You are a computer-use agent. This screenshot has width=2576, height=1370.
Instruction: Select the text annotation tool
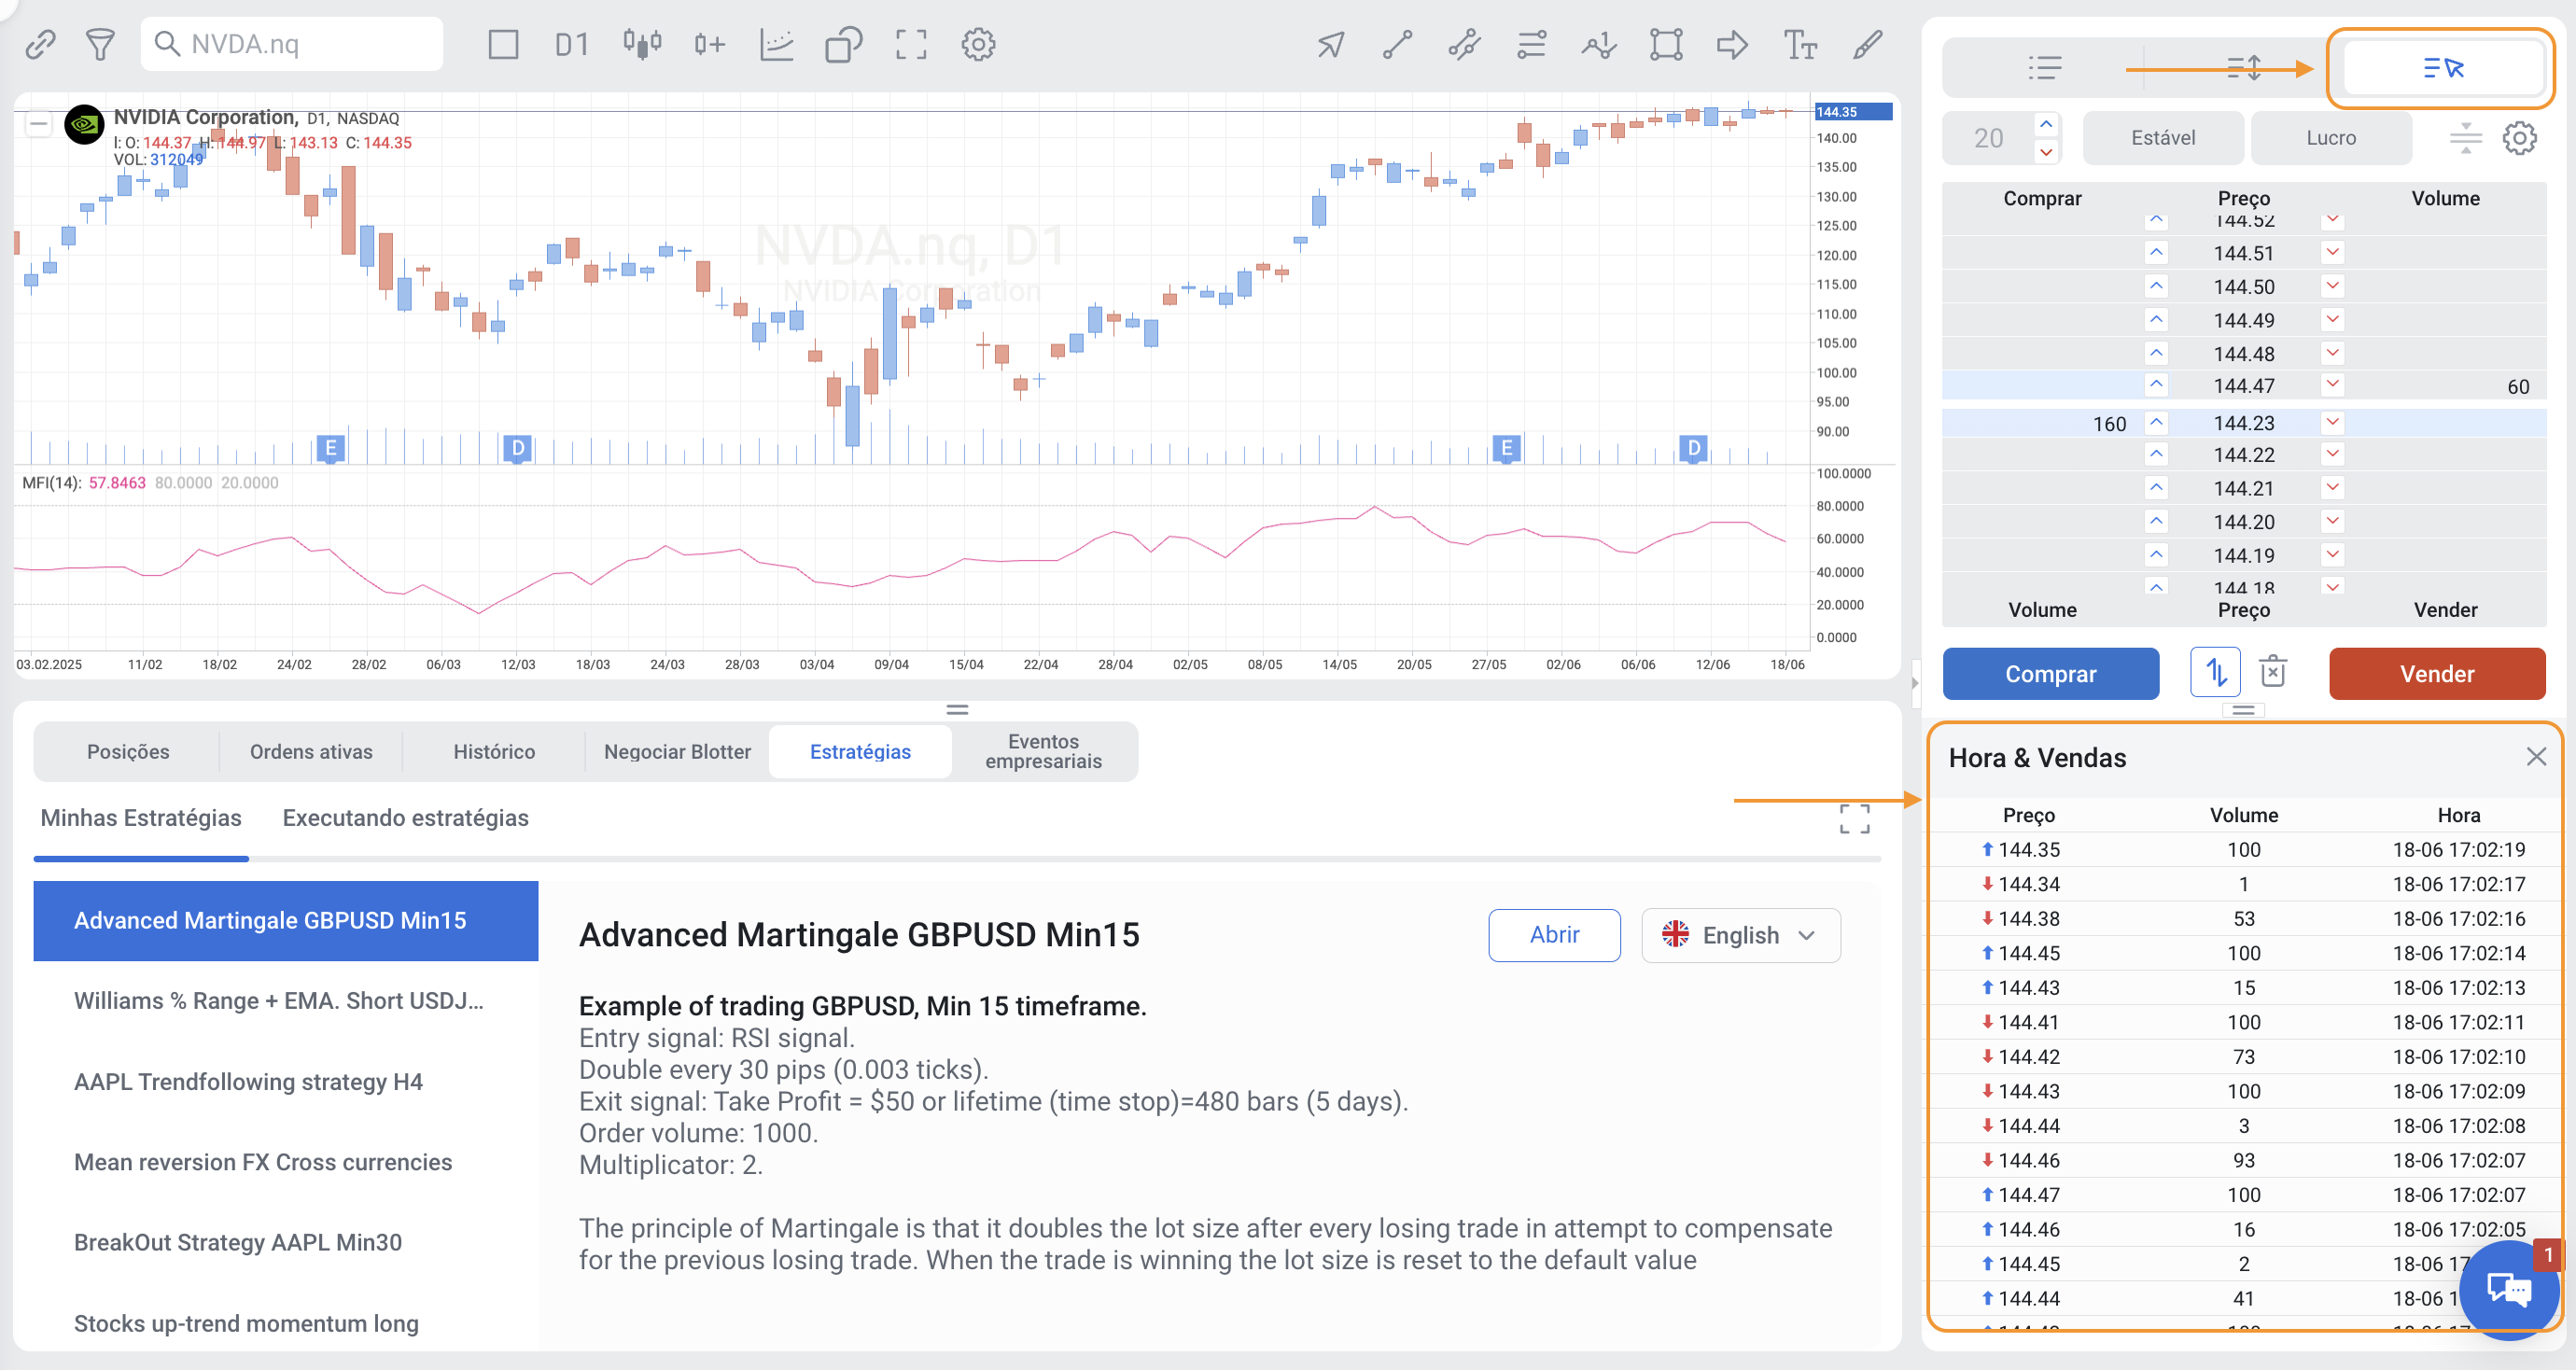[x=1799, y=44]
